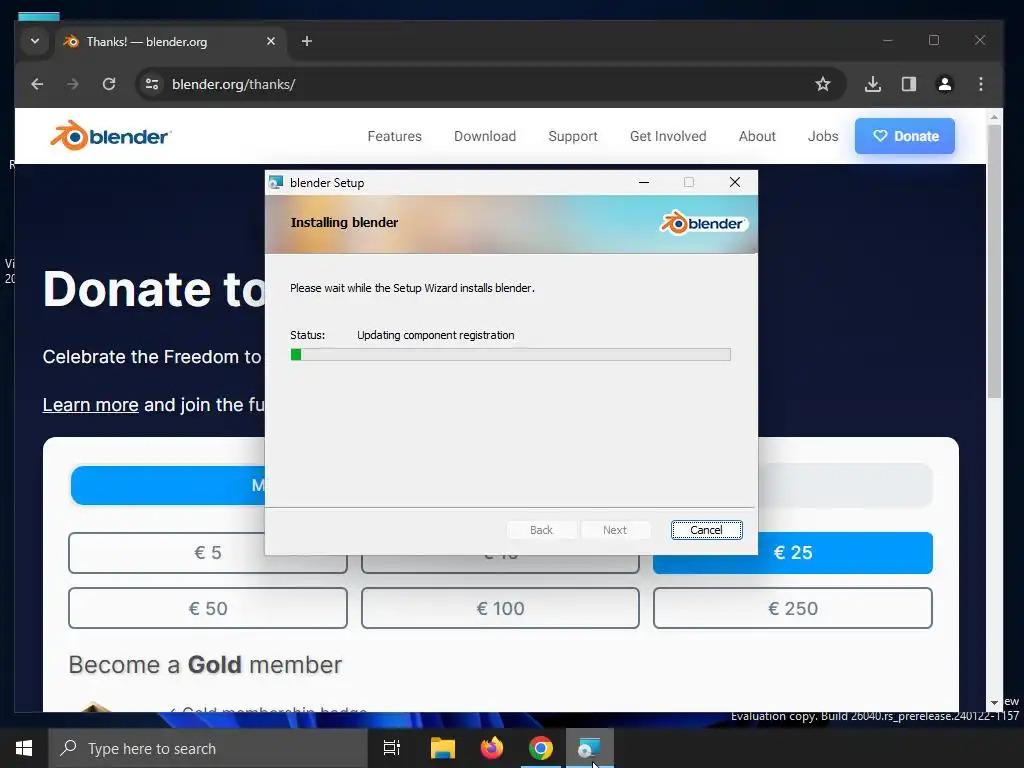Click Chrome's forward navigation arrow
The height and width of the screenshot is (768, 1024).
pyautogui.click(x=72, y=84)
